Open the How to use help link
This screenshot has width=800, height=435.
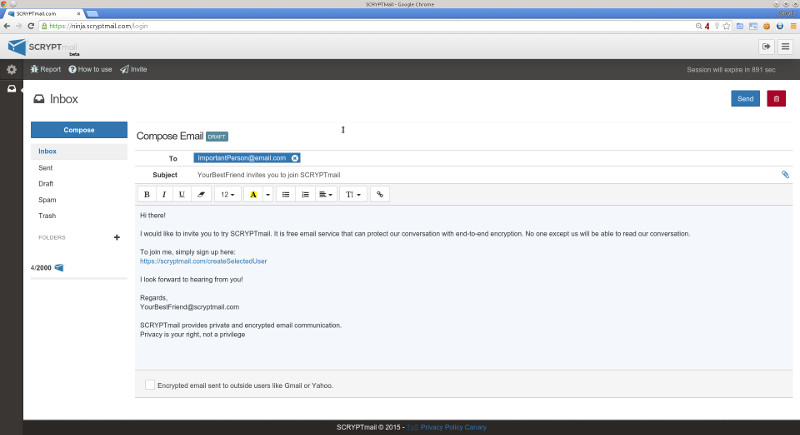(x=90, y=69)
